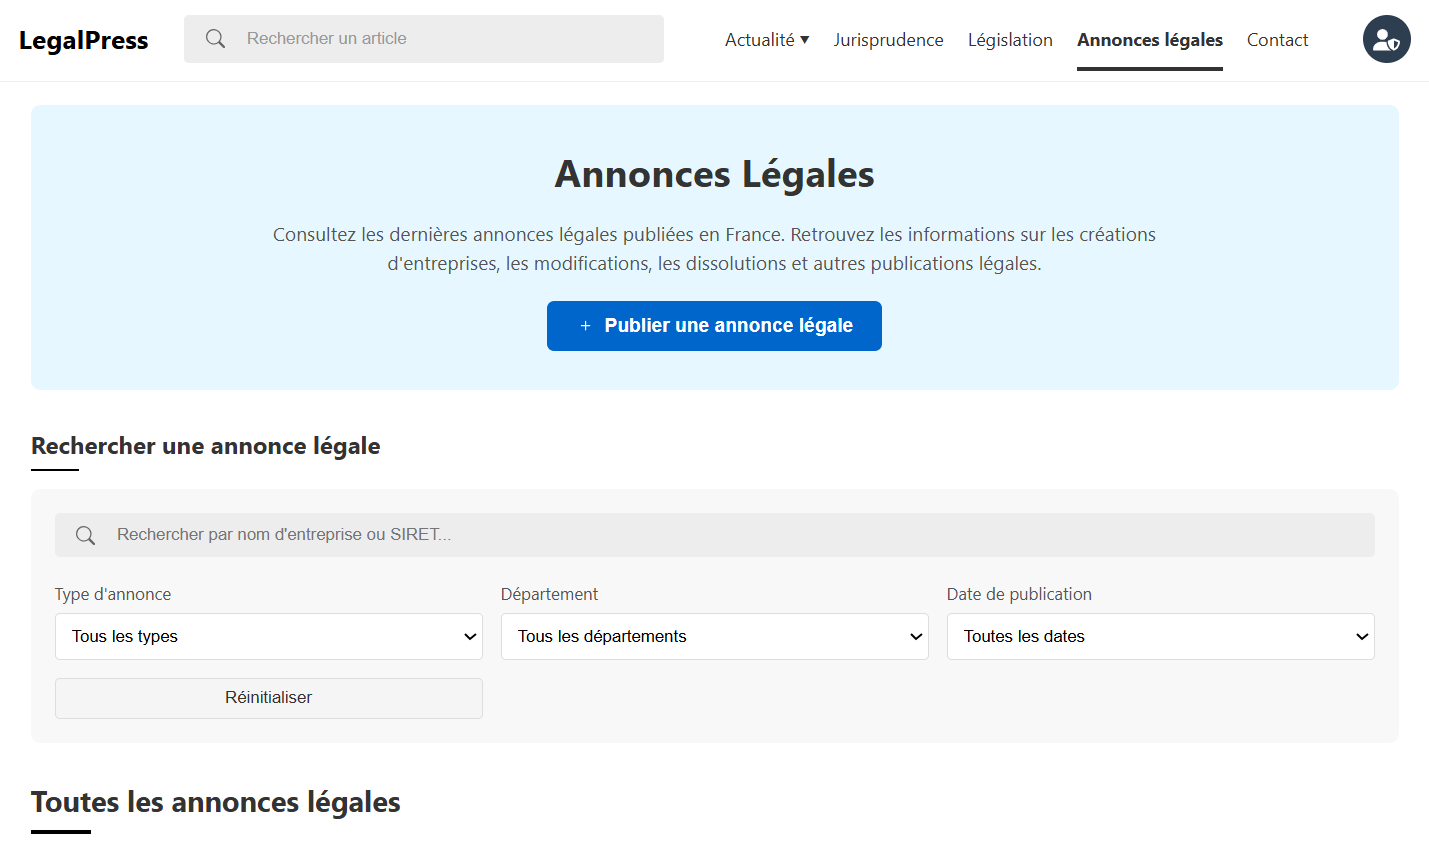Click the dropdown arrow next to Actualité
This screenshot has height=859, width=1429.
coord(805,39)
